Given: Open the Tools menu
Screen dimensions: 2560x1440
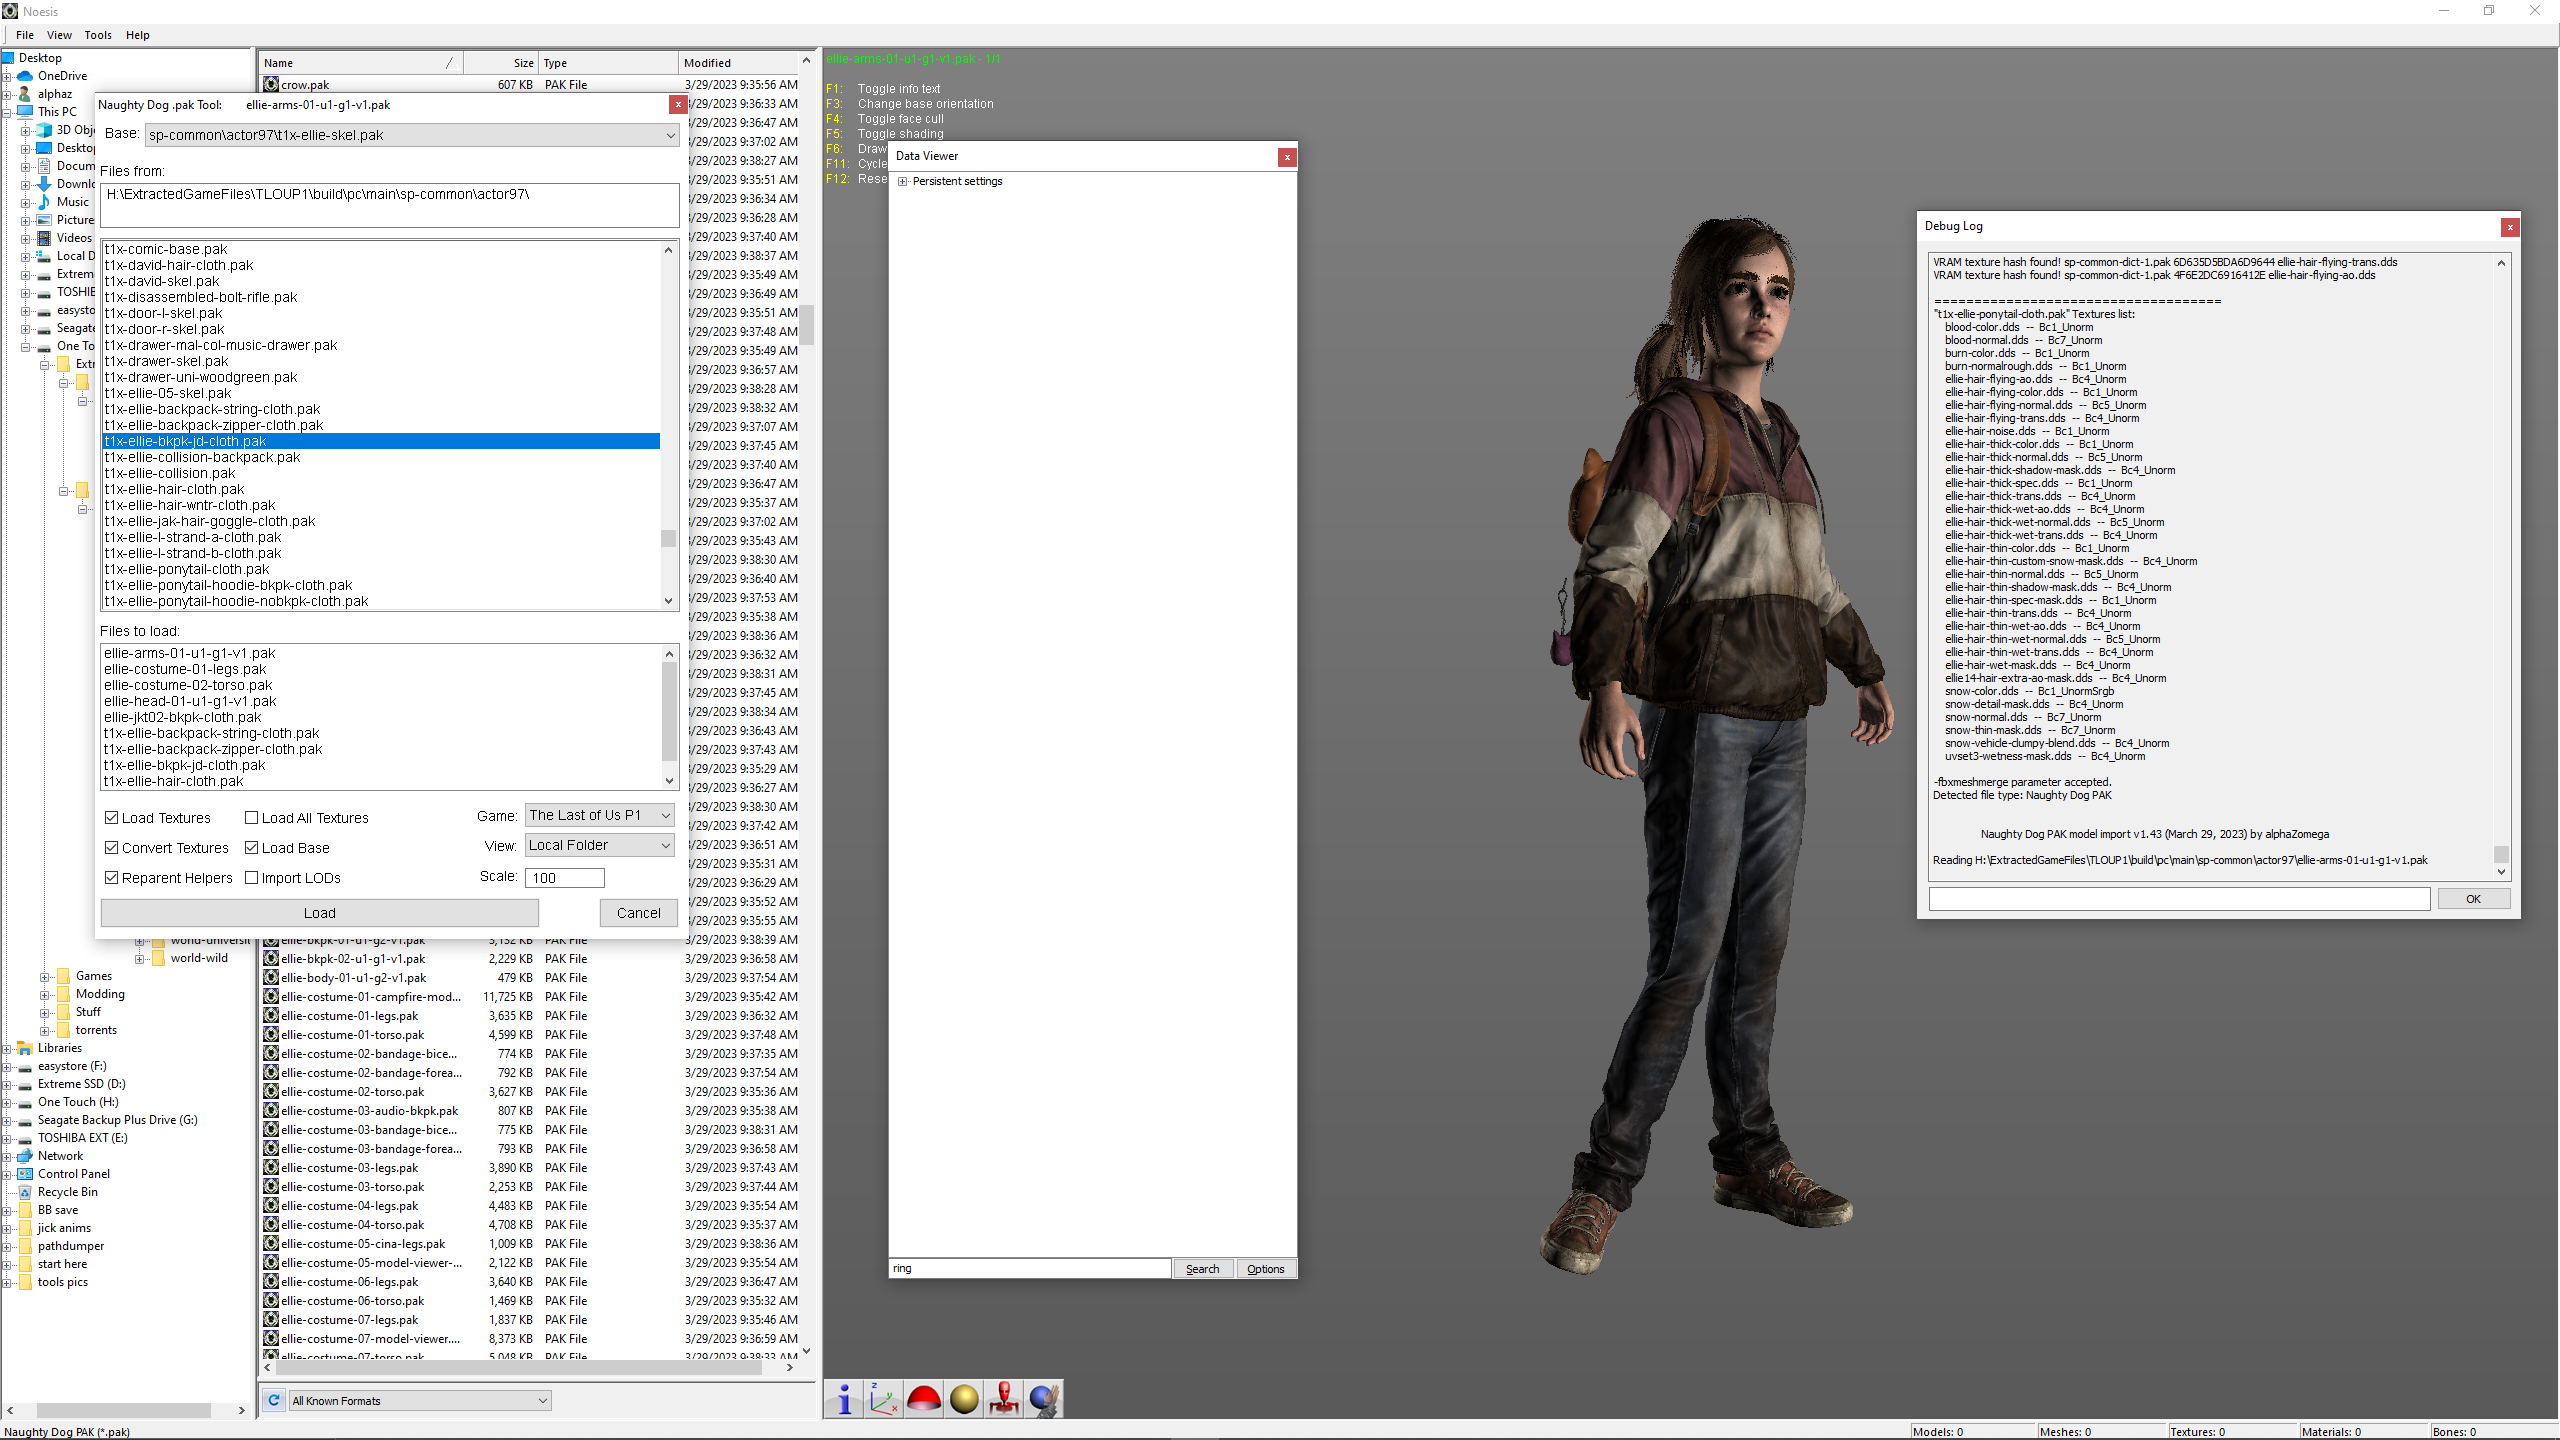Looking at the screenshot, I should click(x=98, y=35).
